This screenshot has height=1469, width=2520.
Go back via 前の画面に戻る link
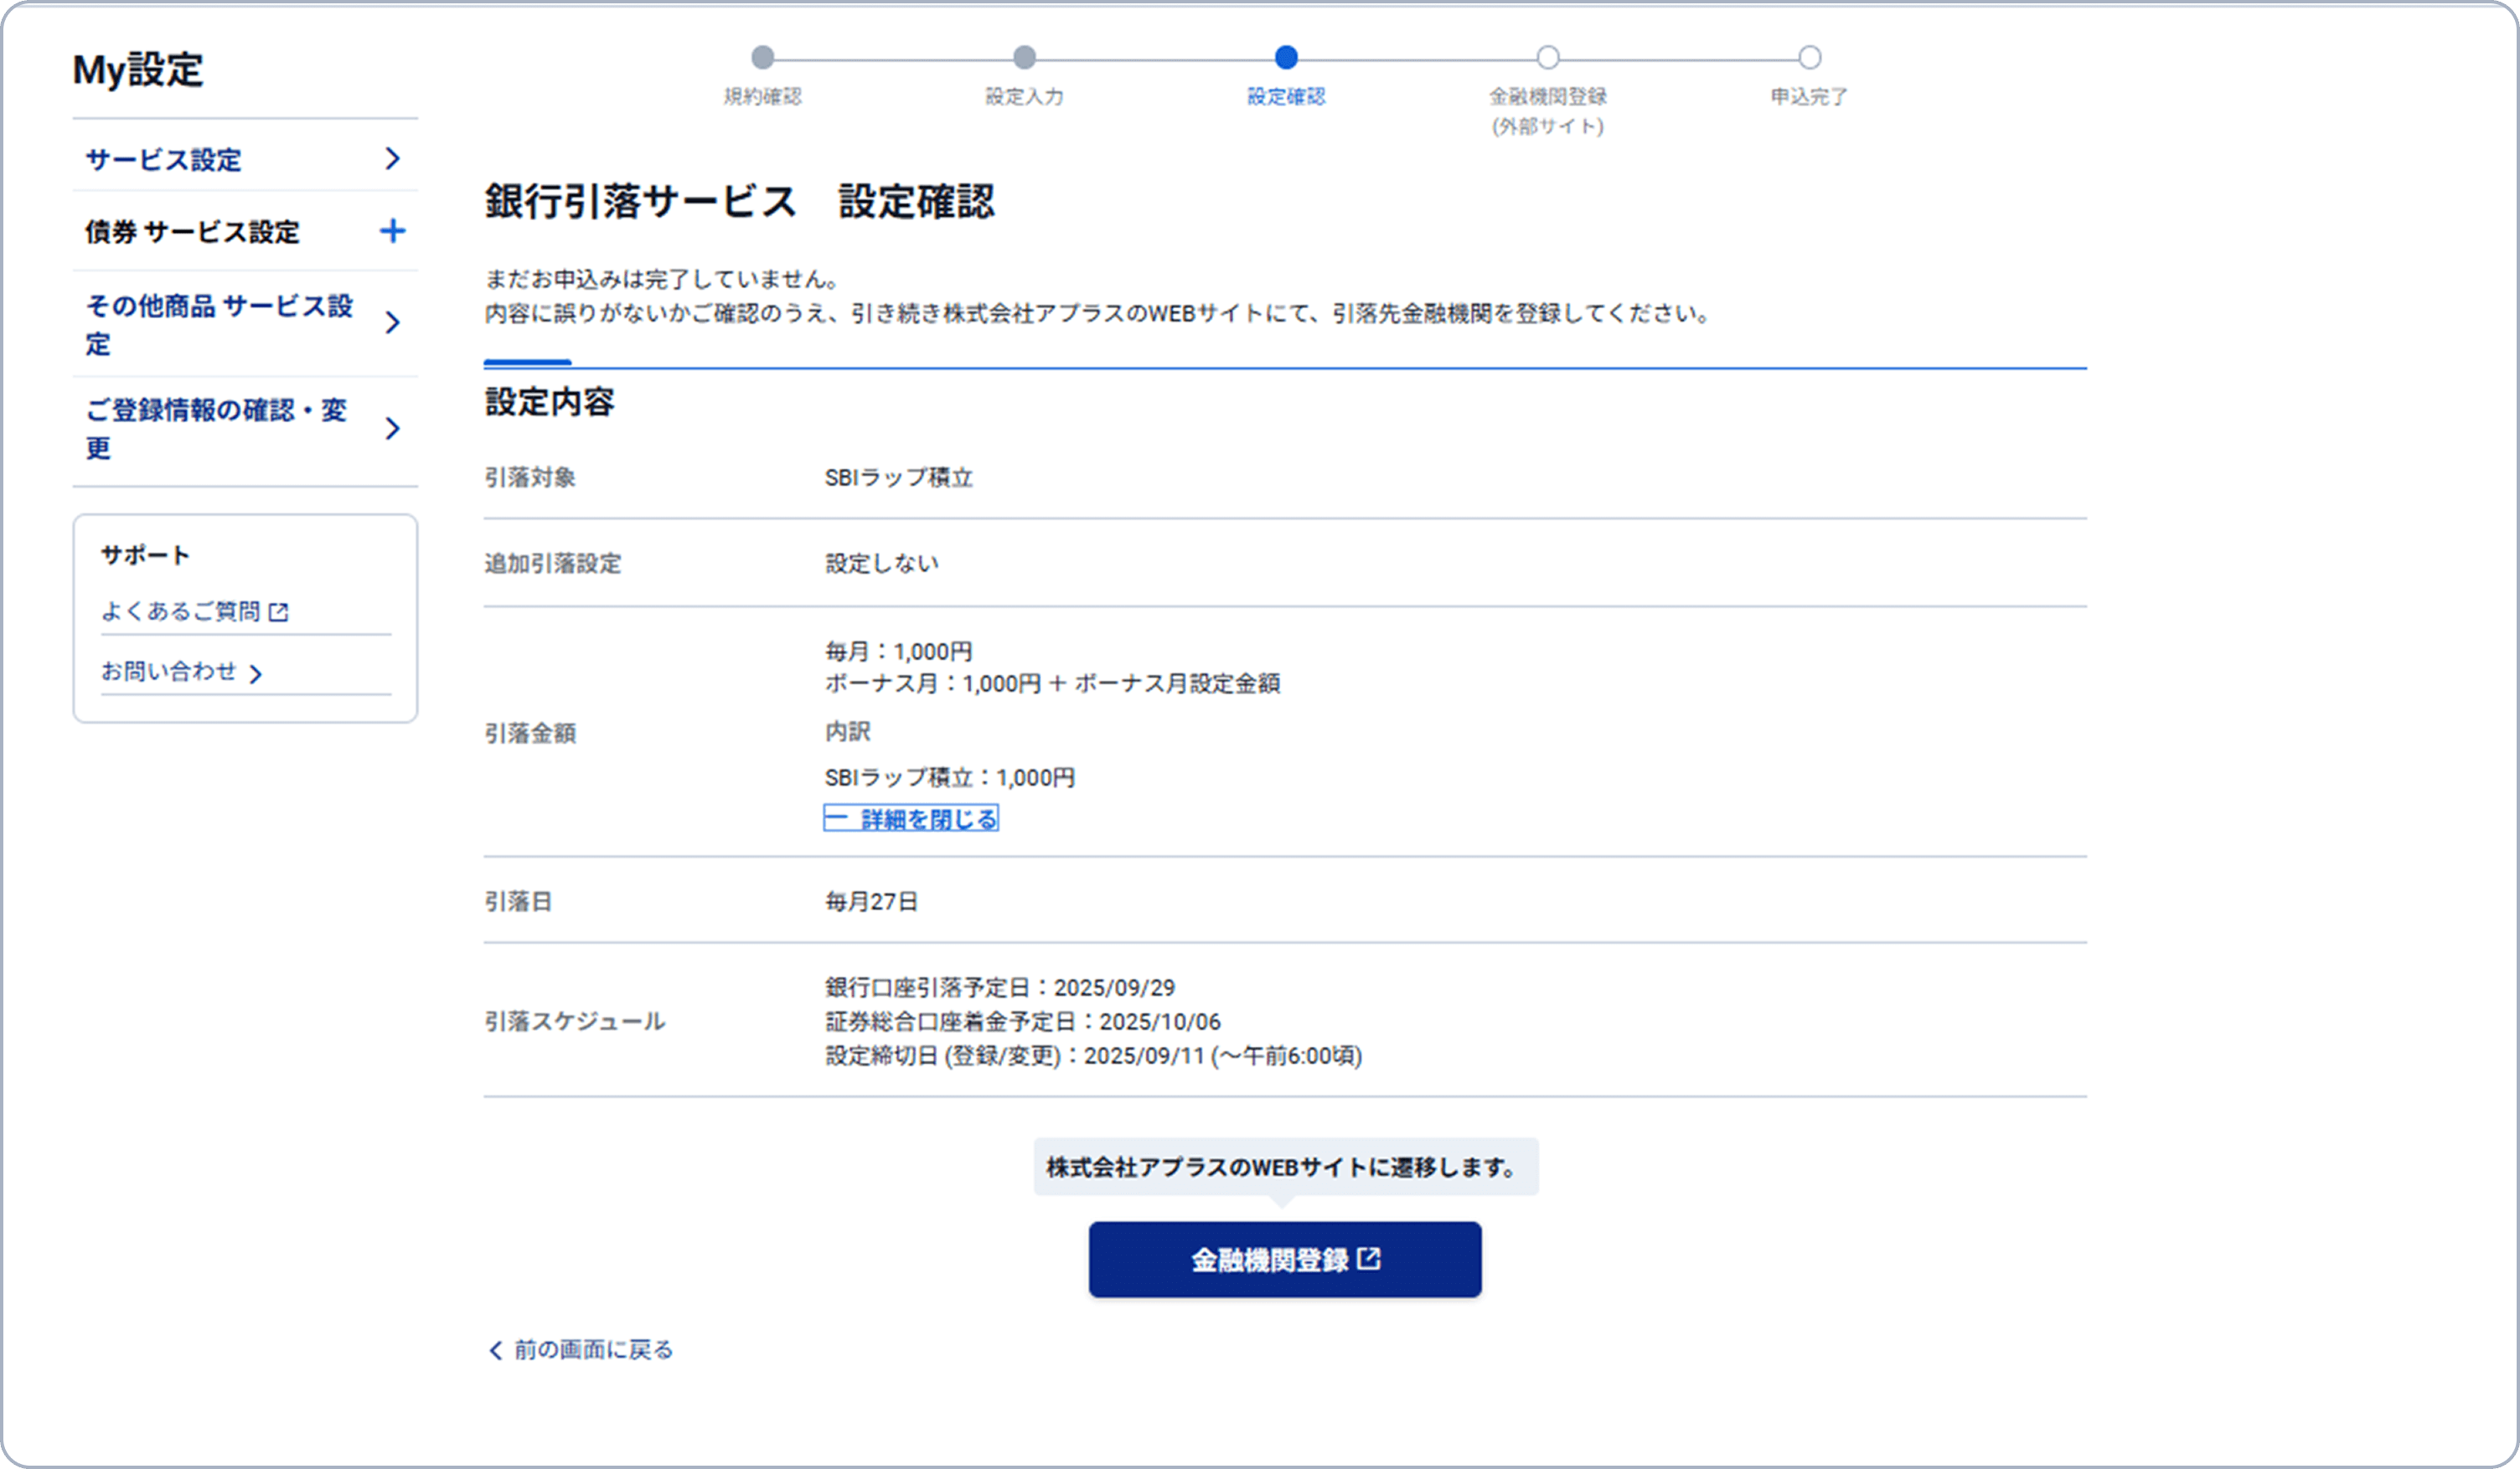coord(593,1350)
